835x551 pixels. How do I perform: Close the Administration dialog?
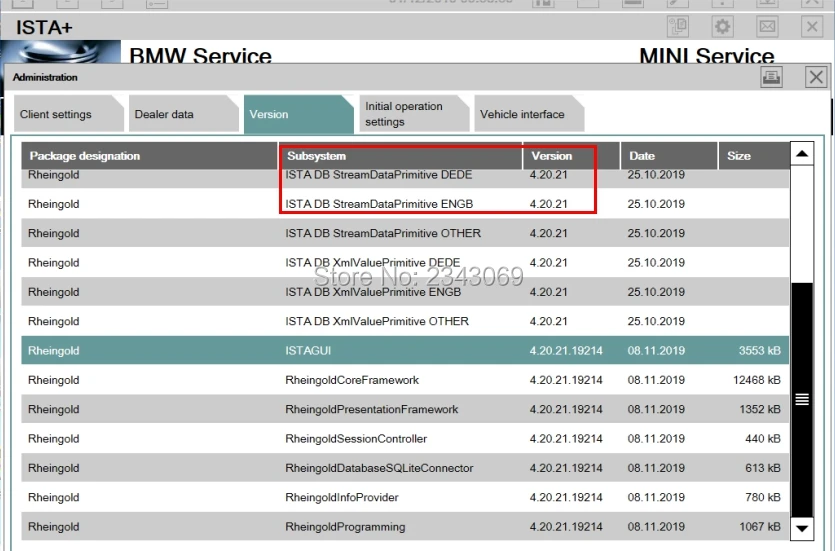(816, 77)
